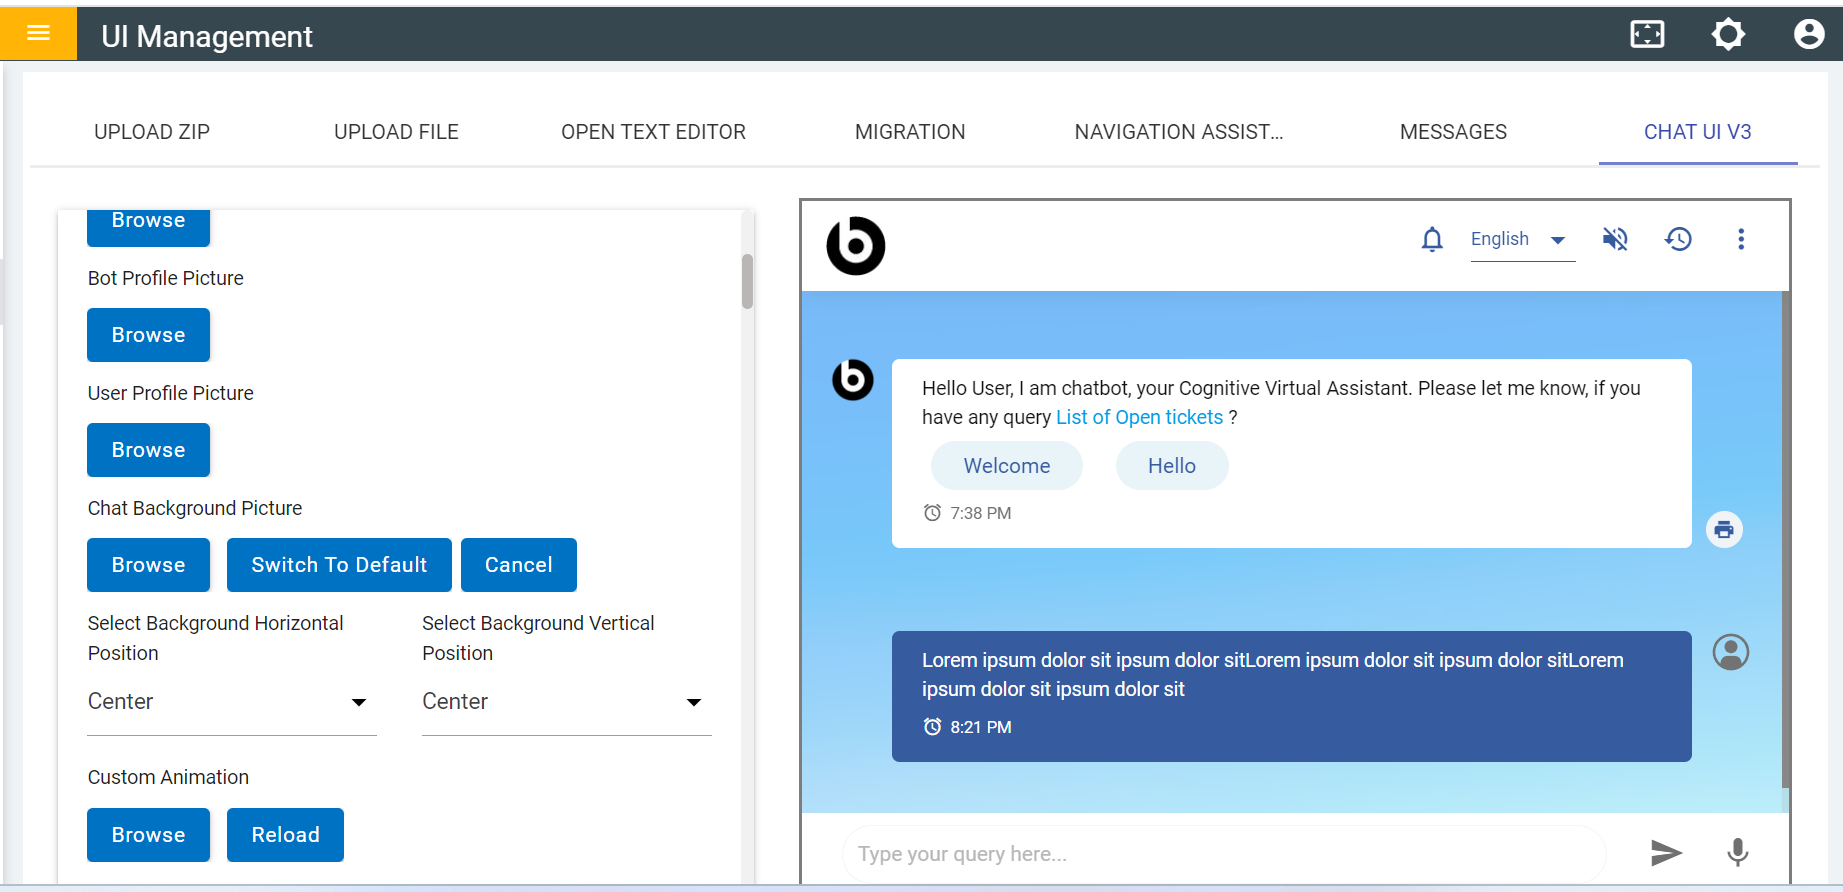
Task: Click the settings panel scrollbar thumb
Action: (x=747, y=281)
